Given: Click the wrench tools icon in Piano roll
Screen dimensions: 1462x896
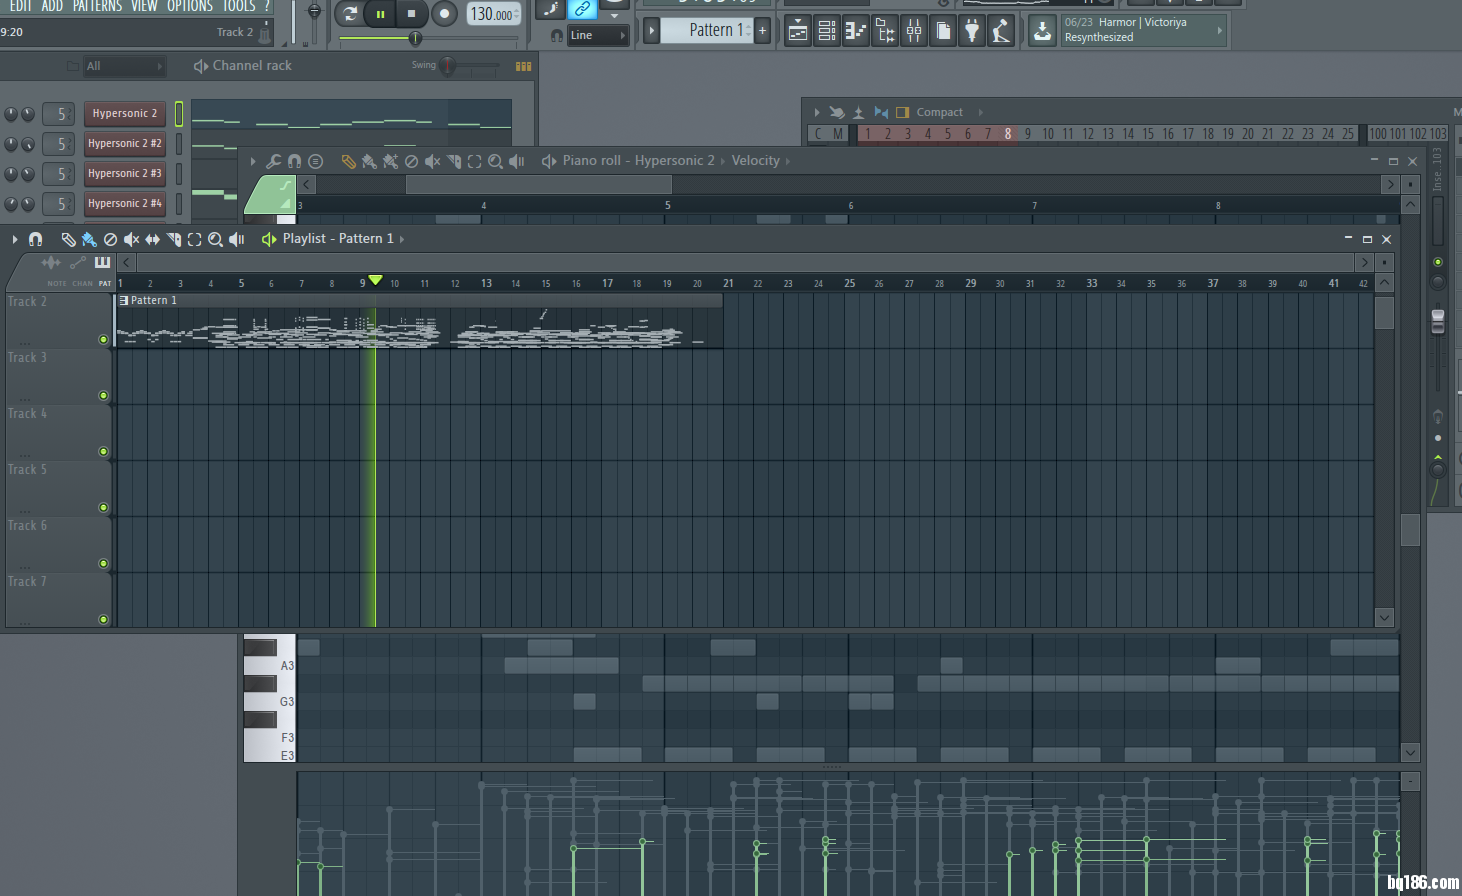Looking at the screenshot, I should click(x=273, y=161).
